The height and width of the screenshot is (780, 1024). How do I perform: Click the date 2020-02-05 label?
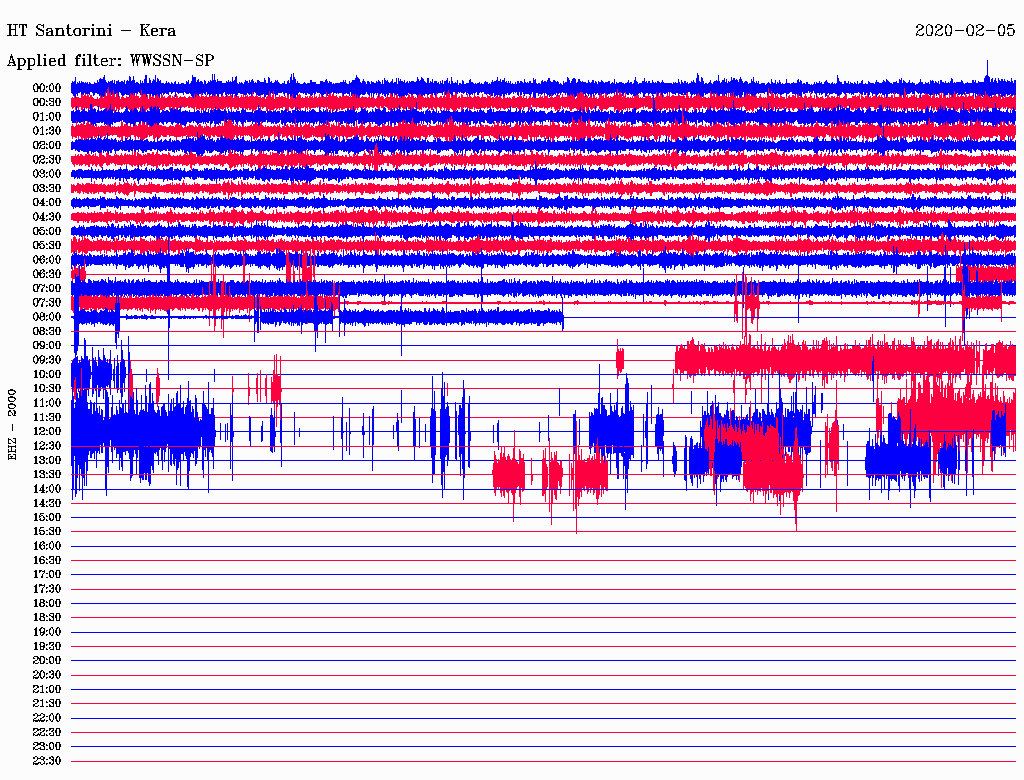tap(964, 30)
